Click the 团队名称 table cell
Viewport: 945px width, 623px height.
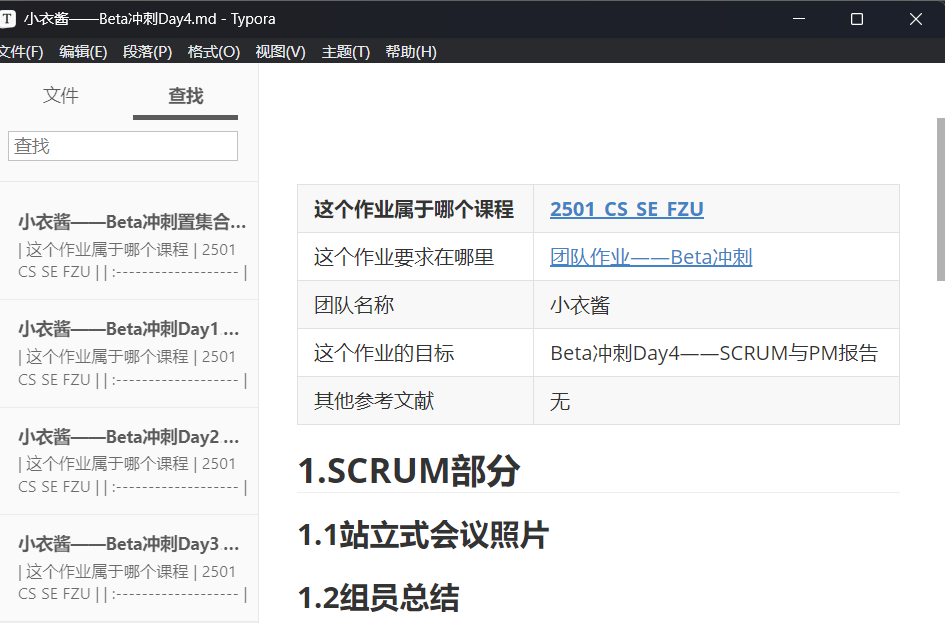pos(415,305)
